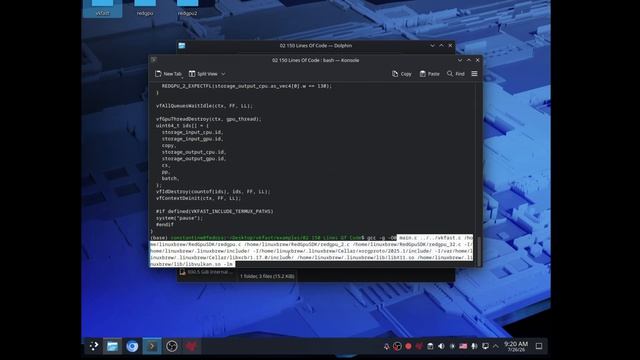Open Find search in Konsole

[456, 74]
